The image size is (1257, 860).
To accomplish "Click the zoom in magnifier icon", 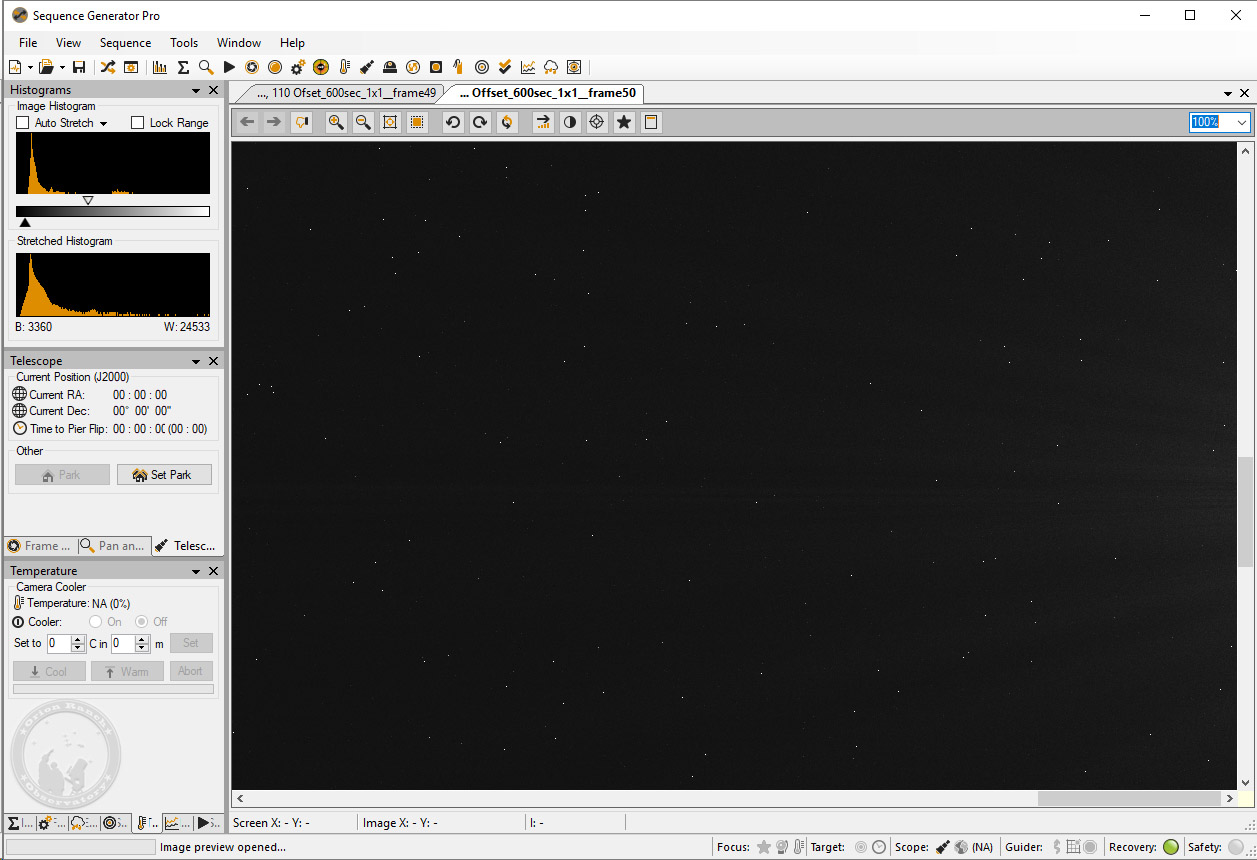I will [336, 122].
